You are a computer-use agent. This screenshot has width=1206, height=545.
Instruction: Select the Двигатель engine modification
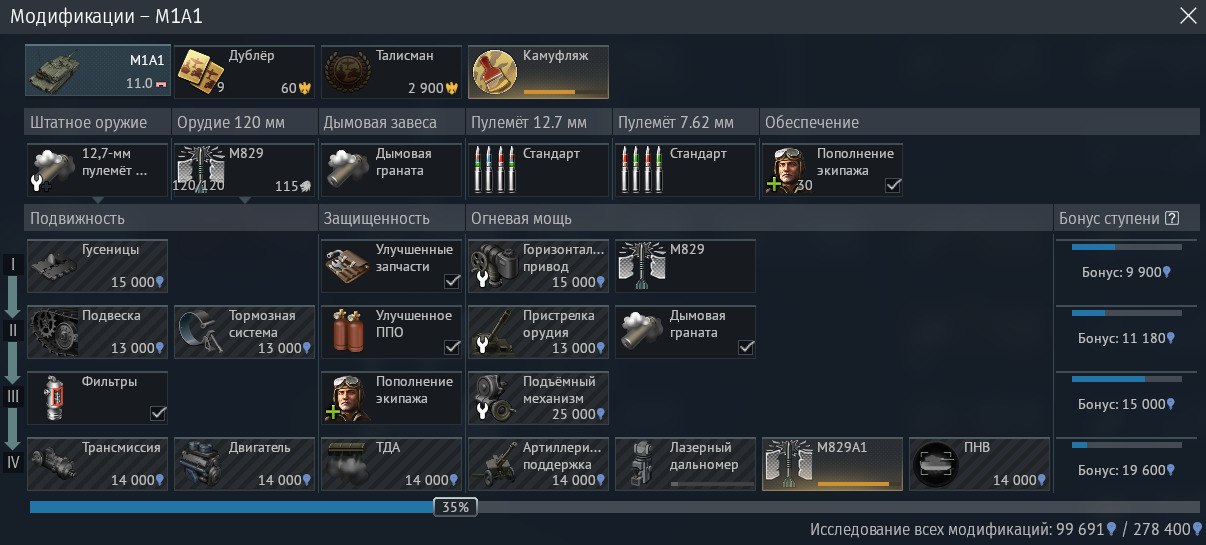[x=244, y=464]
